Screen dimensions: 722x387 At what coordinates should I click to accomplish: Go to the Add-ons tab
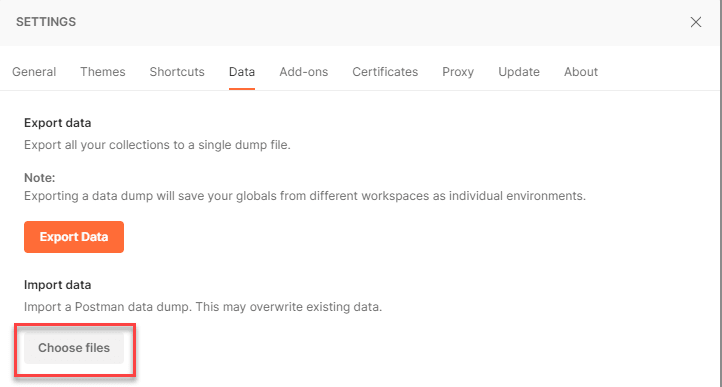click(303, 72)
